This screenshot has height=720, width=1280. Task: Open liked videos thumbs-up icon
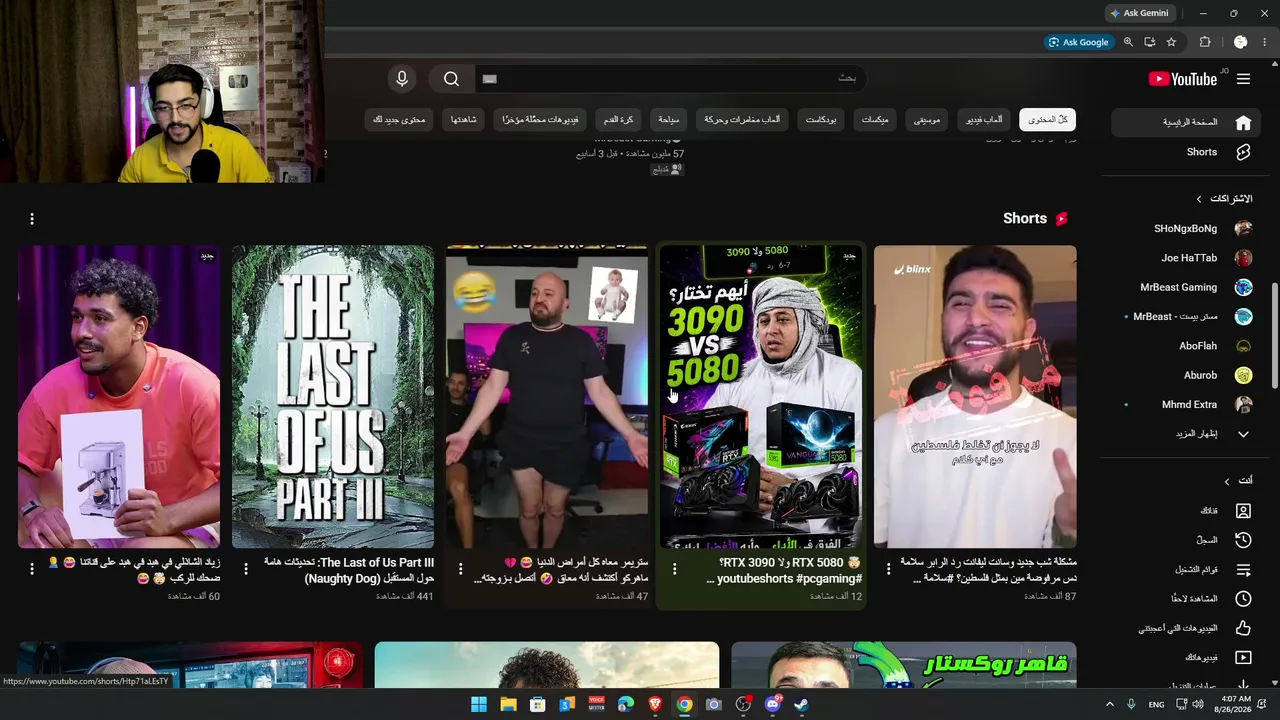(1243, 628)
